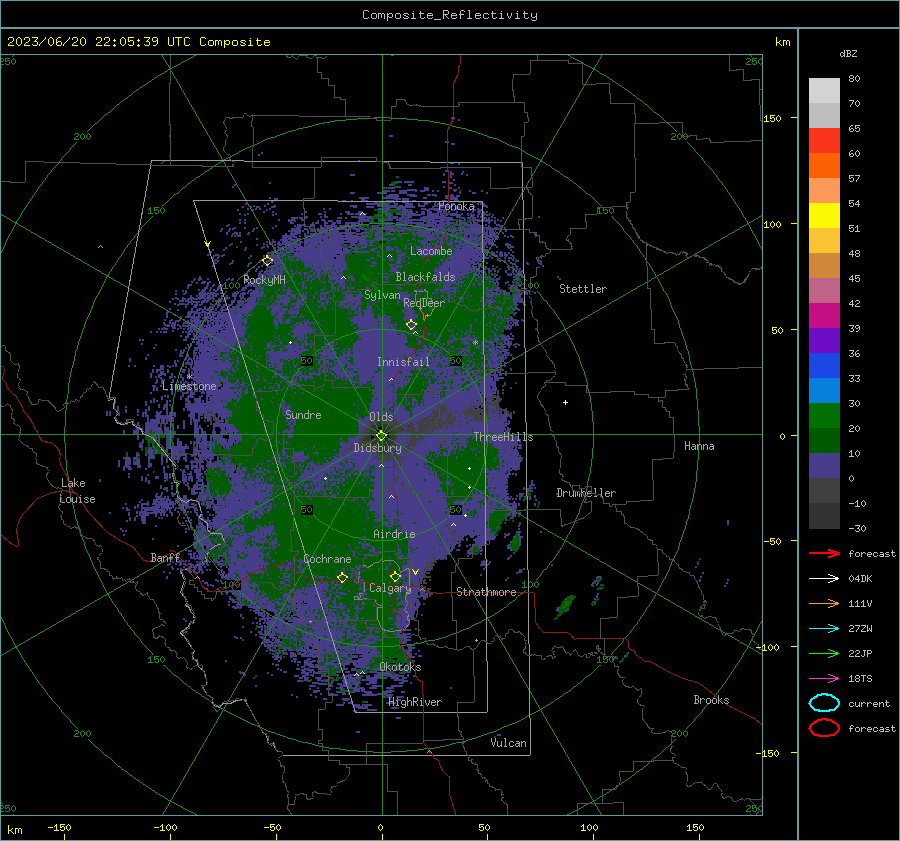This screenshot has width=900, height=841.
Task: Click the Stettler city label
Action: point(583,289)
